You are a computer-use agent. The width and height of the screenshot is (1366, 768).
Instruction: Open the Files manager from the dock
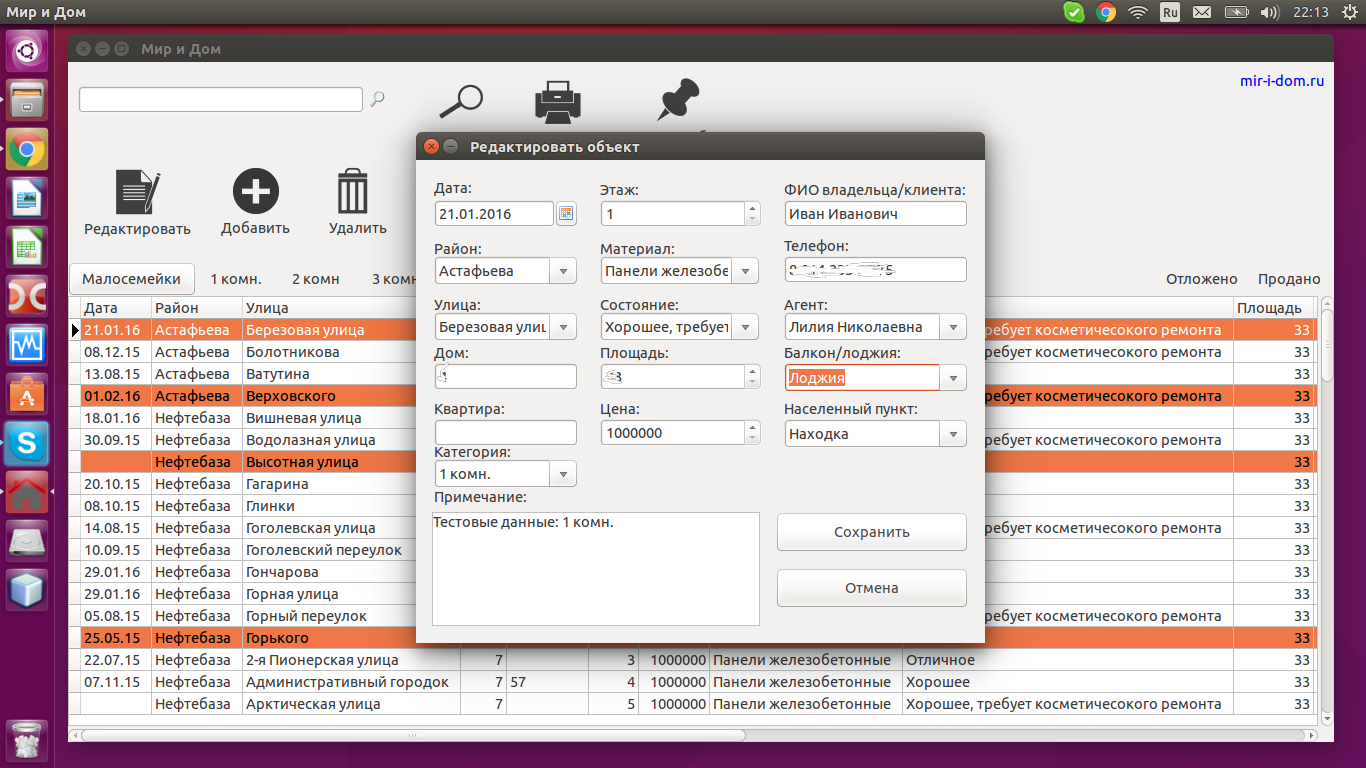[x=27, y=100]
